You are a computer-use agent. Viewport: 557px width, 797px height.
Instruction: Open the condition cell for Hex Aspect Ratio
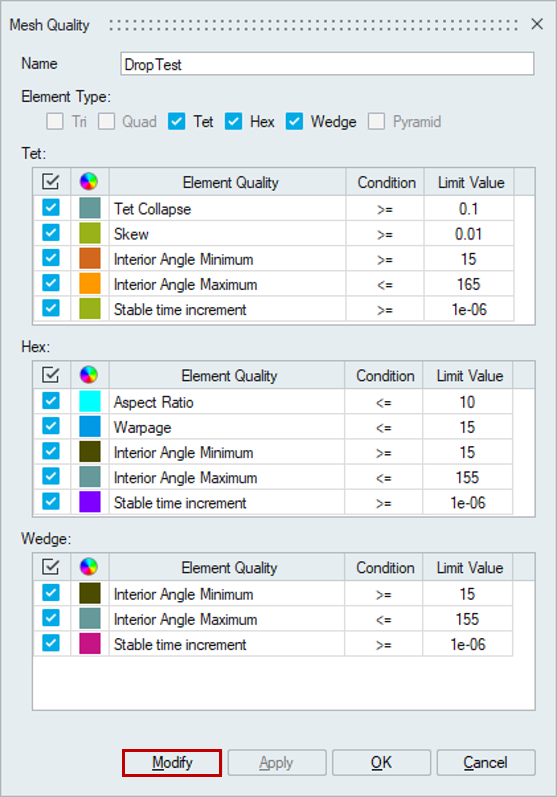(383, 403)
